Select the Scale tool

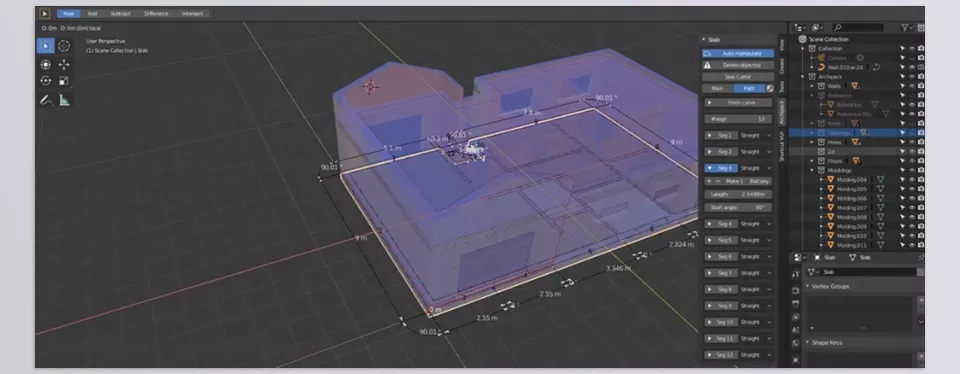64,81
